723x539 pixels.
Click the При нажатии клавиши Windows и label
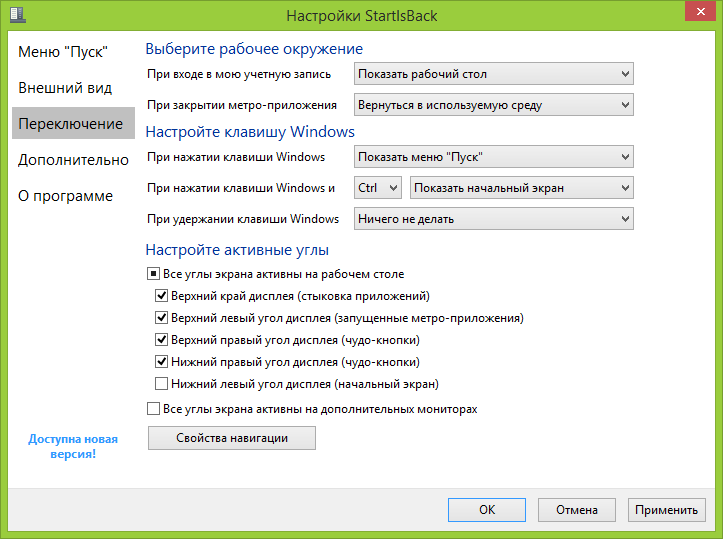pyautogui.click(x=241, y=188)
